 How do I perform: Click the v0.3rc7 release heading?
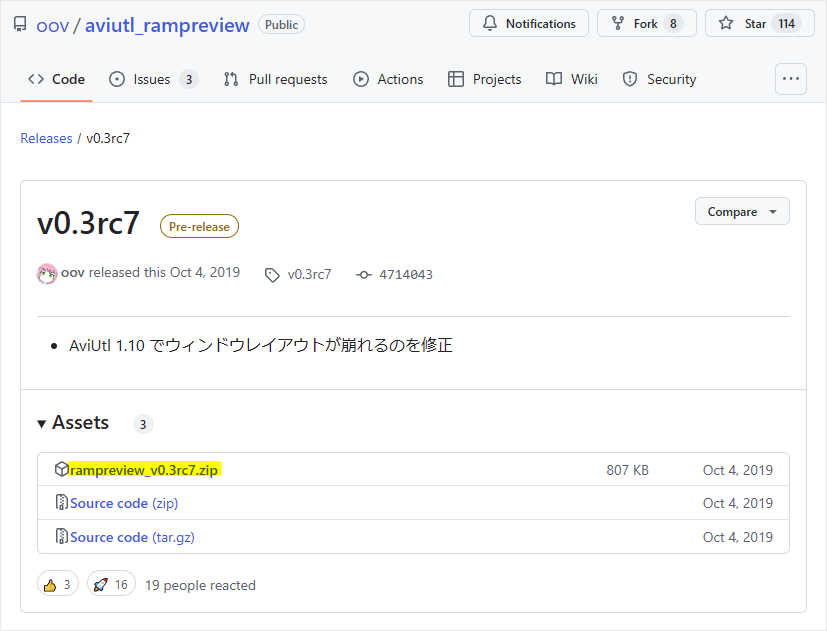89,223
